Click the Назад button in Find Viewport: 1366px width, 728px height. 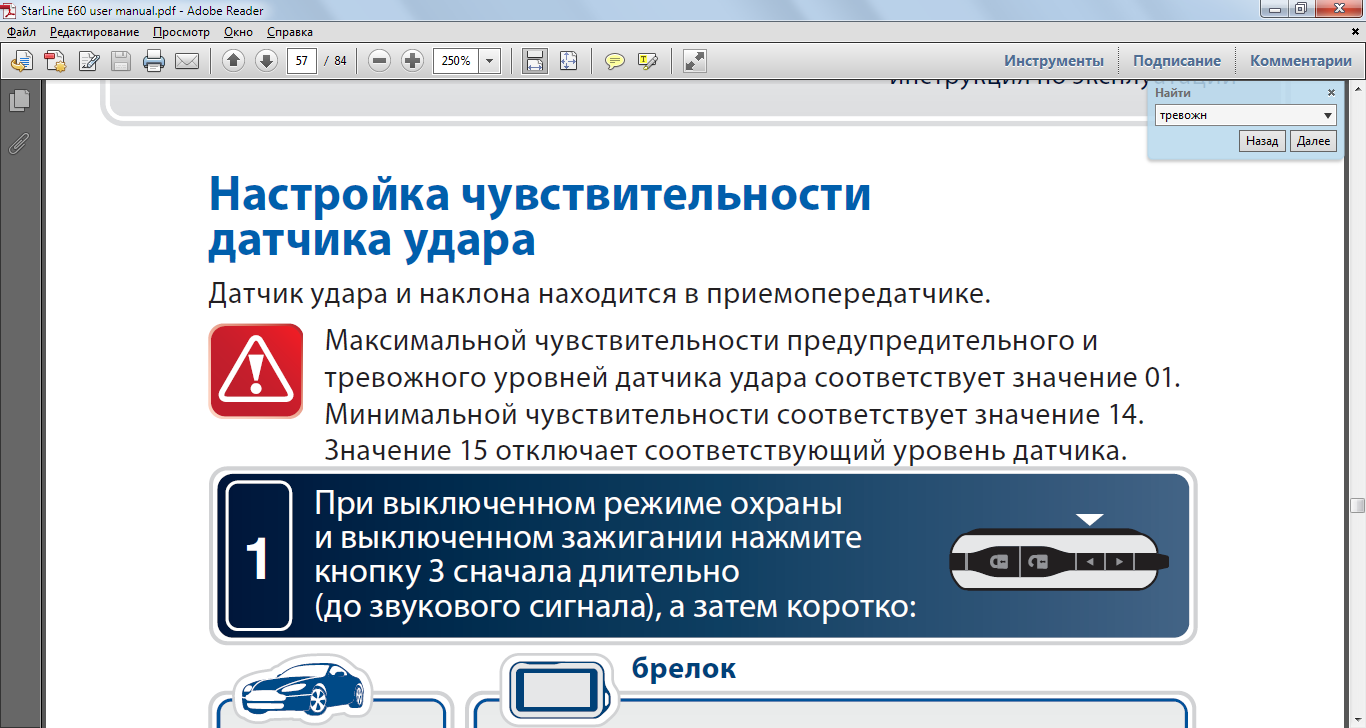click(x=1262, y=141)
